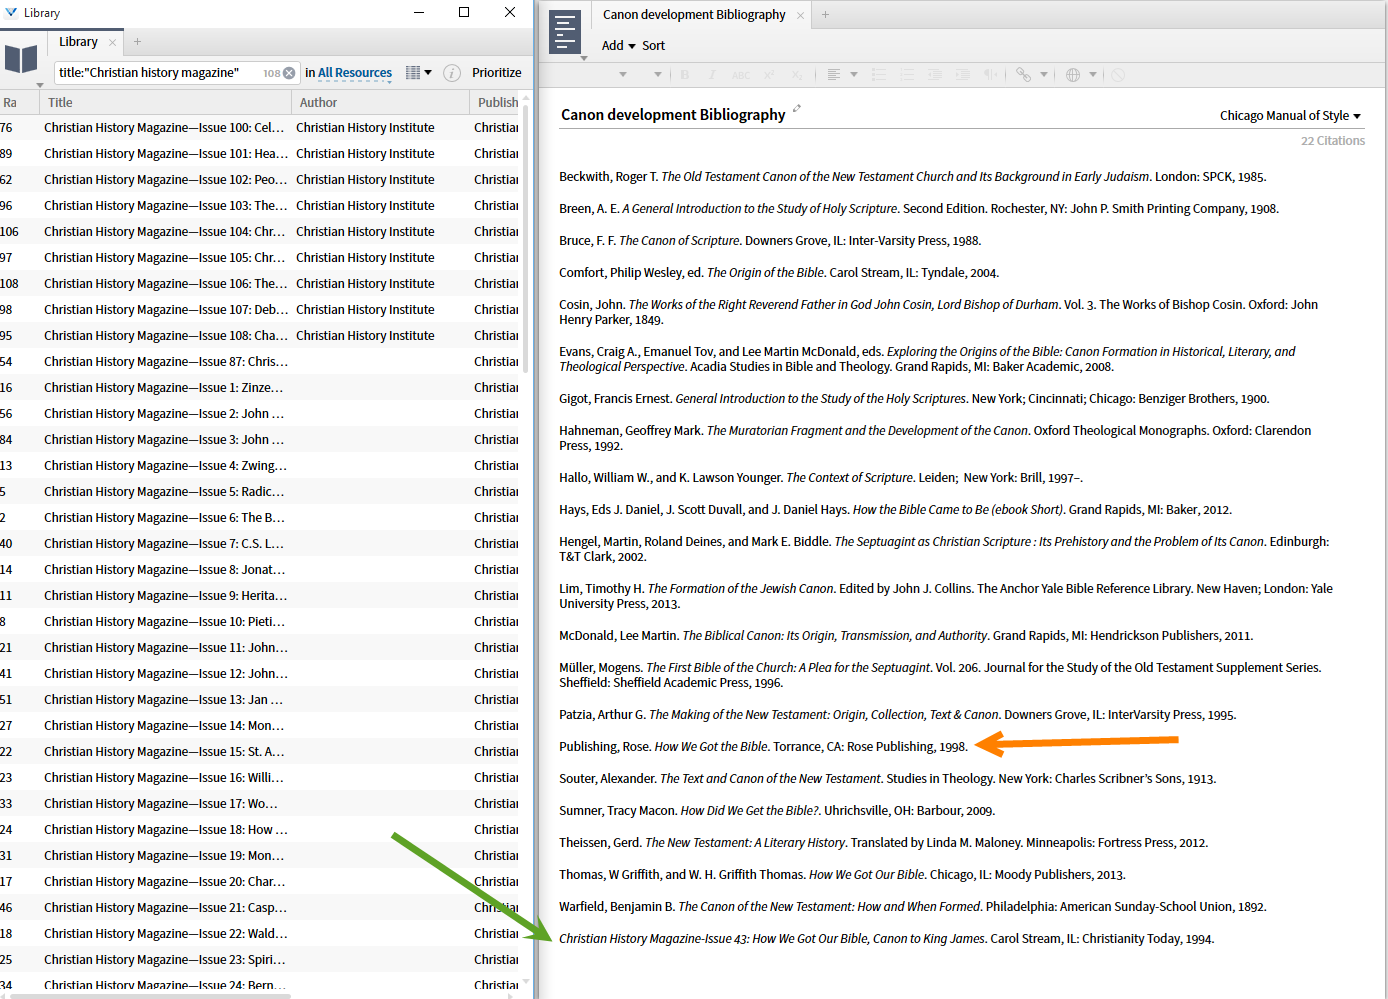This screenshot has width=1388, height=999.
Task: Insert a bulleted list
Action: [879, 75]
